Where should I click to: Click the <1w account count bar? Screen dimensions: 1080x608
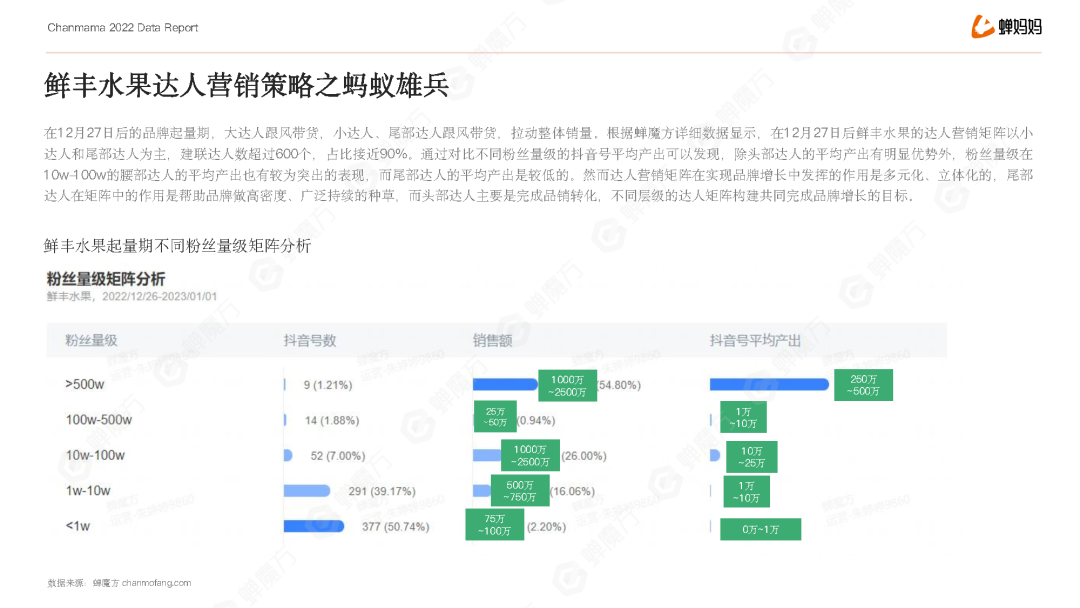(x=314, y=526)
